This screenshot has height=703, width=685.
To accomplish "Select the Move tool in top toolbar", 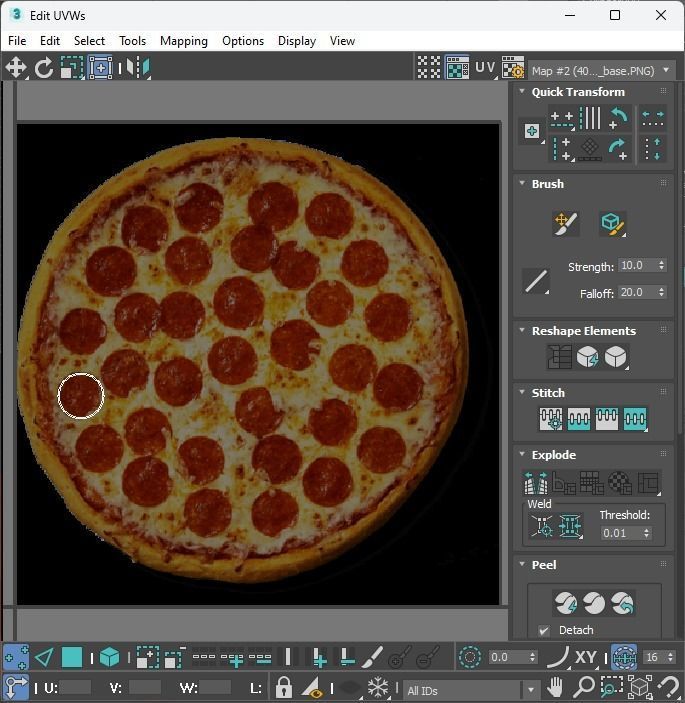I will (16, 68).
